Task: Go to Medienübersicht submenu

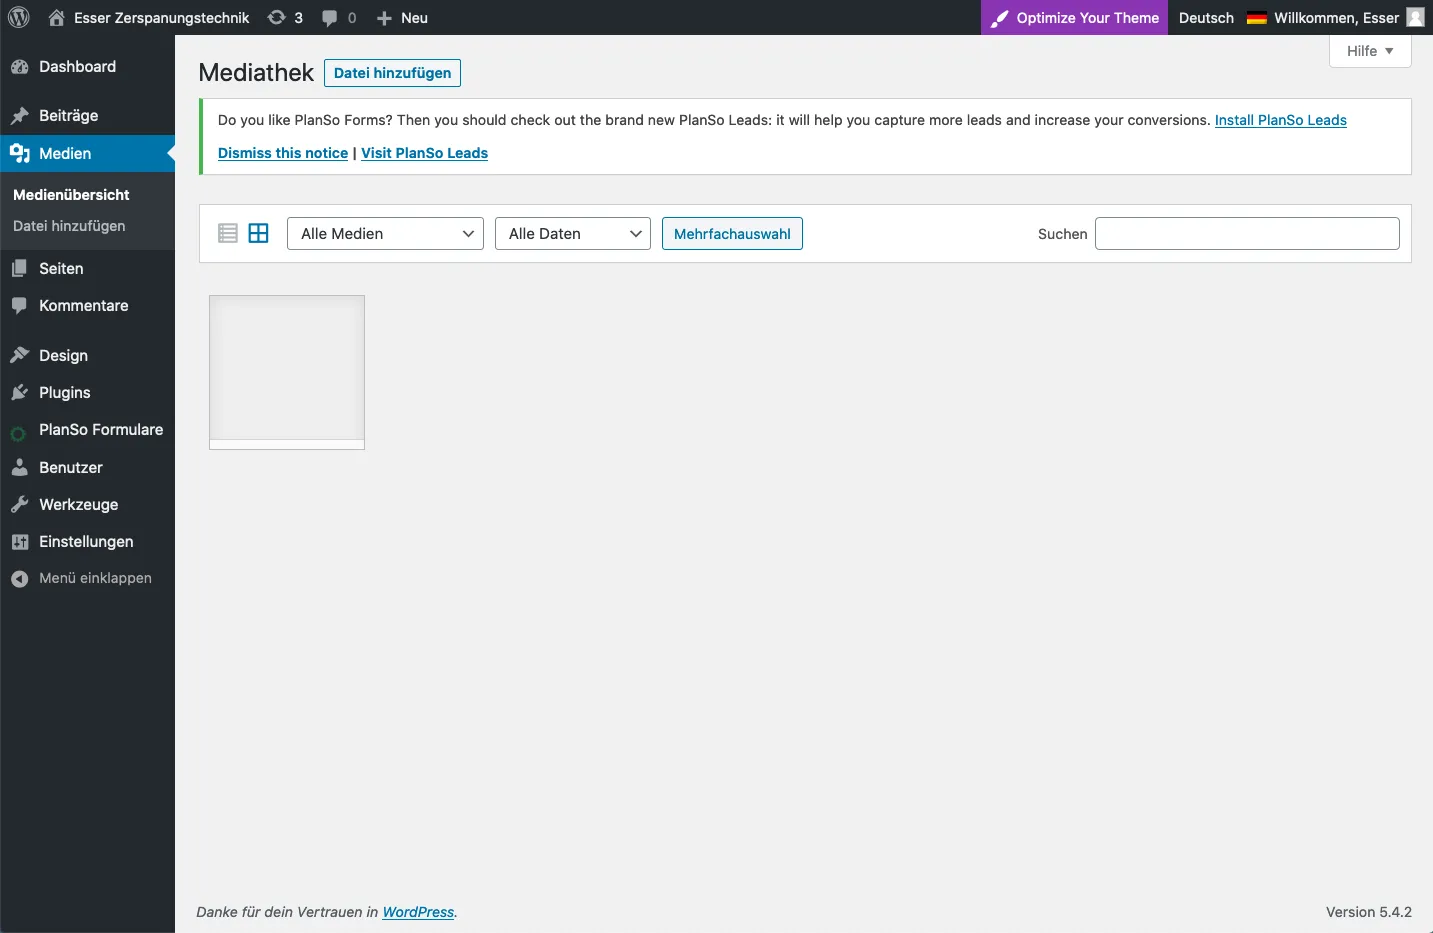Action: click(71, 195)
